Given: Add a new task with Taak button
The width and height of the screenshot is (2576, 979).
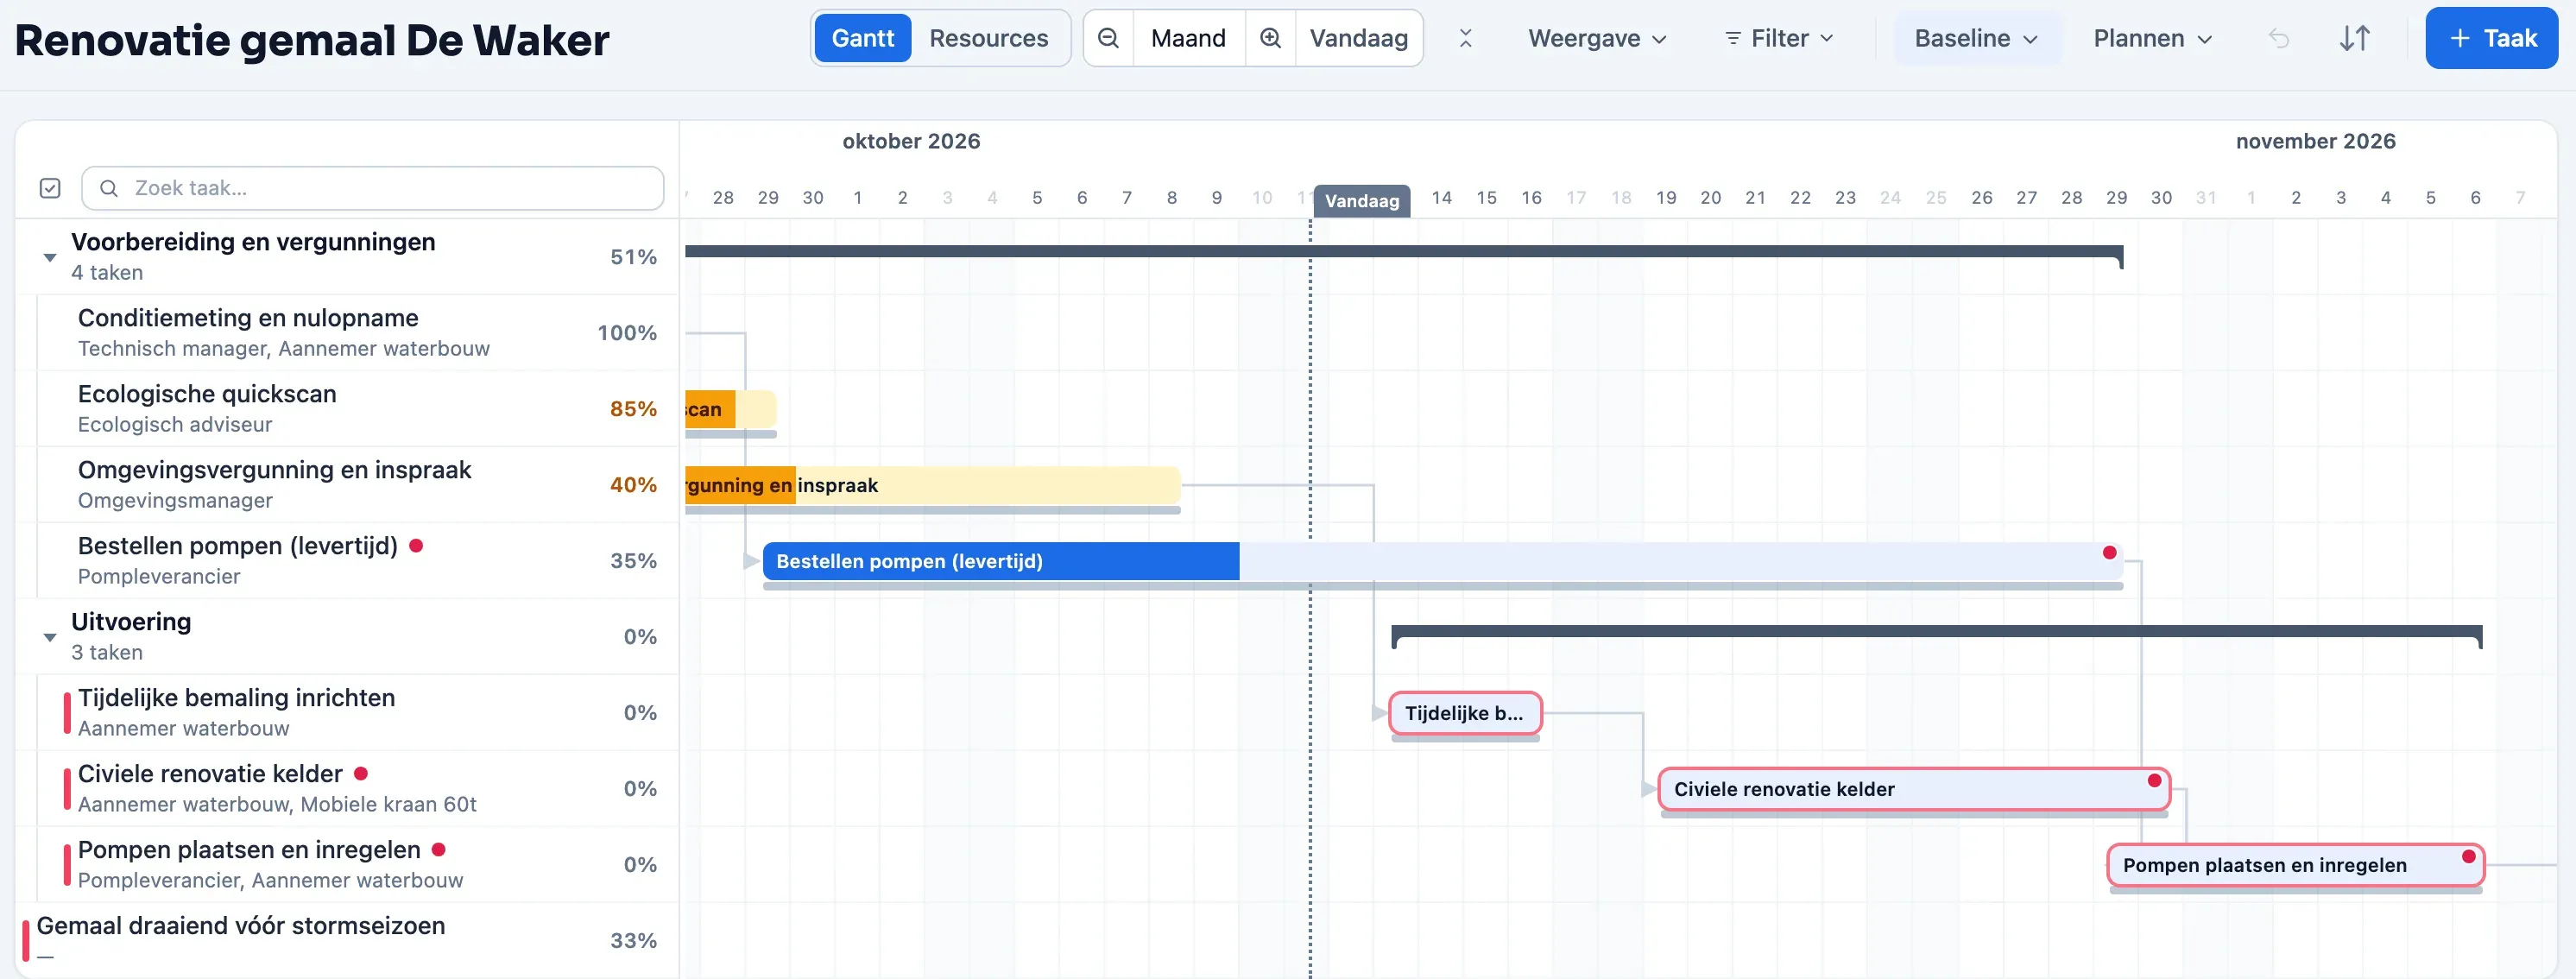Looking at the screenshot, I should click(x=2491, y=38).
